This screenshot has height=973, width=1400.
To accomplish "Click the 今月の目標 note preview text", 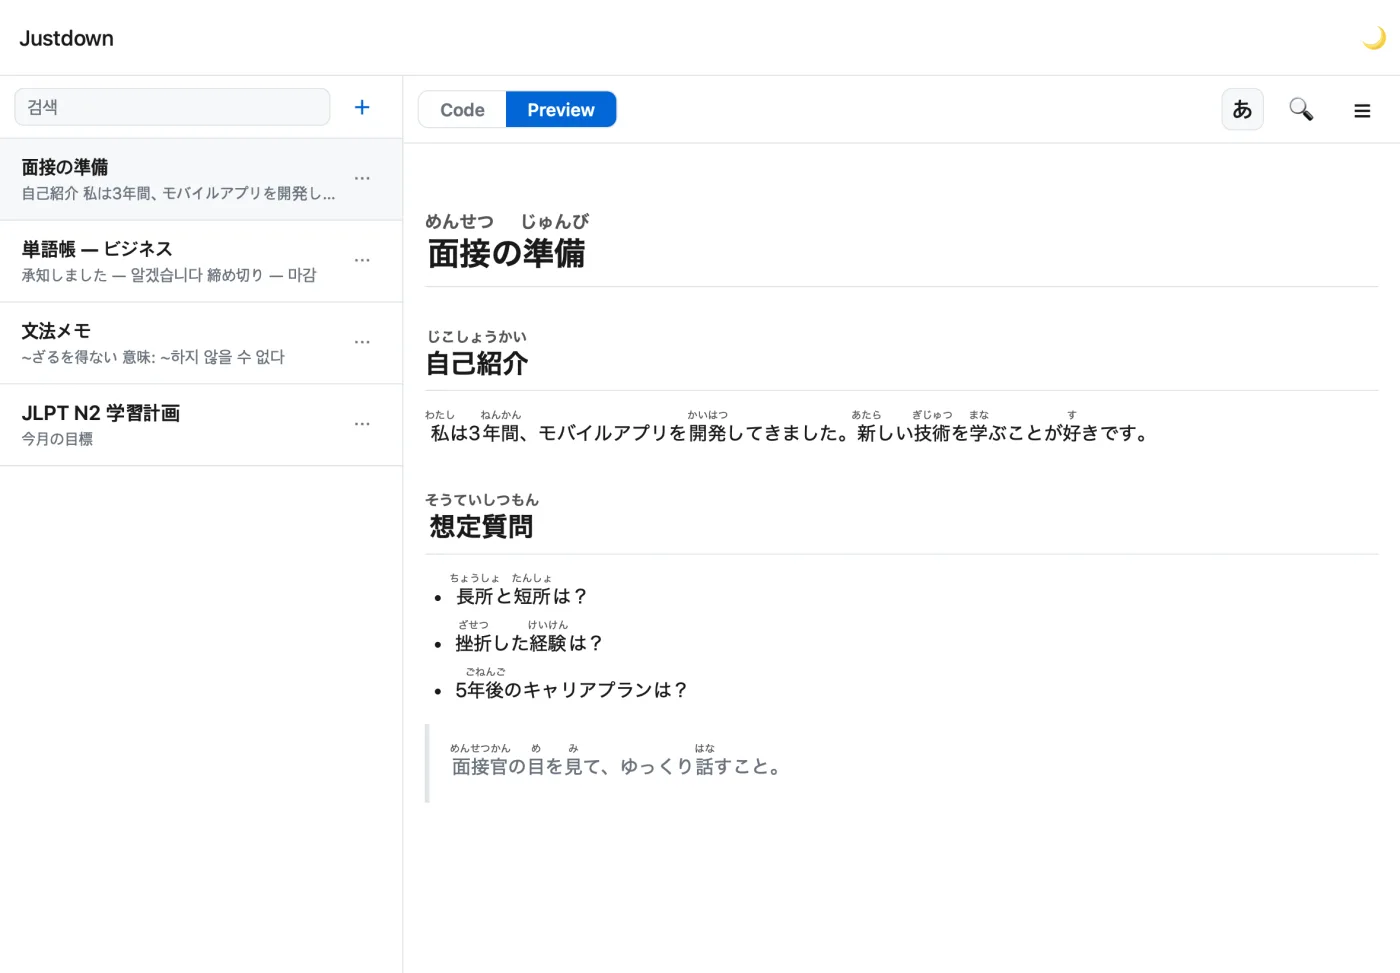I will (x=57, y=439).
